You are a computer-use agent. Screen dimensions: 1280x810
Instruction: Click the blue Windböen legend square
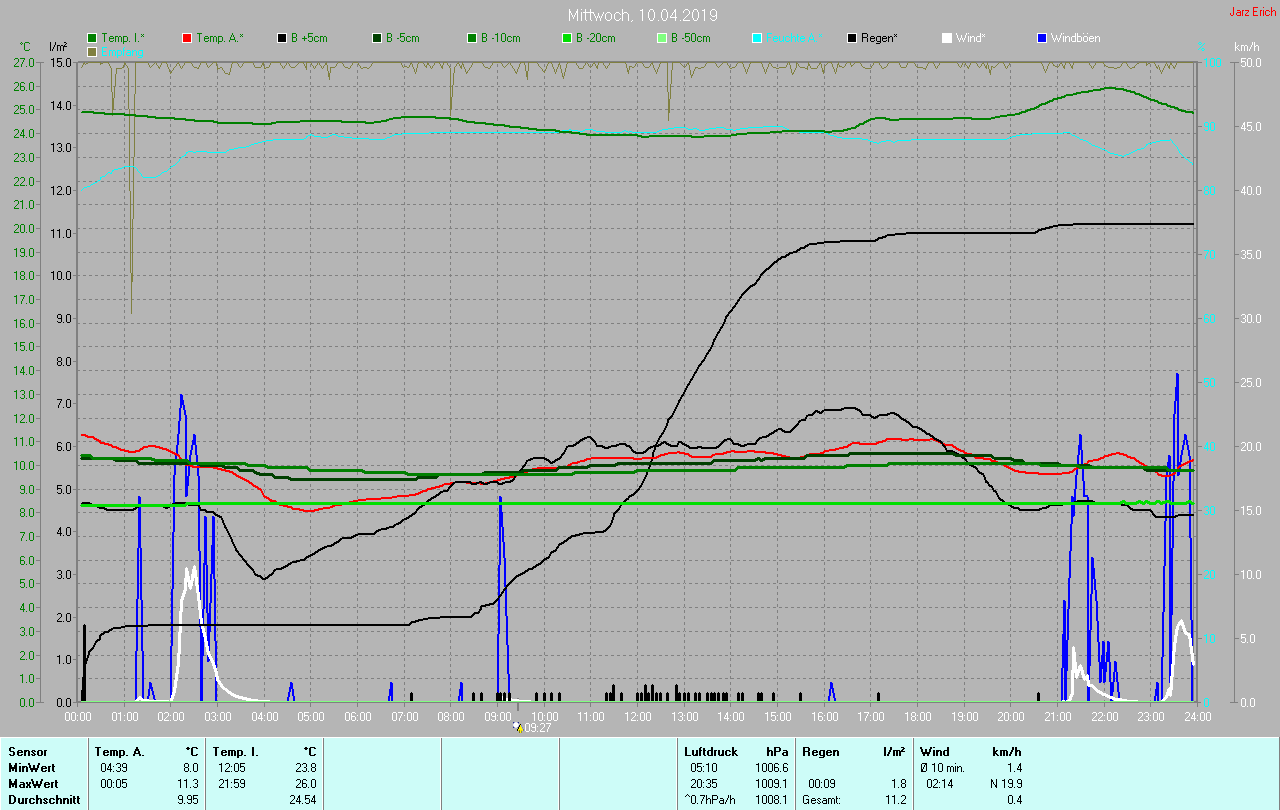pyautogui.click(x=1042, y=38)
